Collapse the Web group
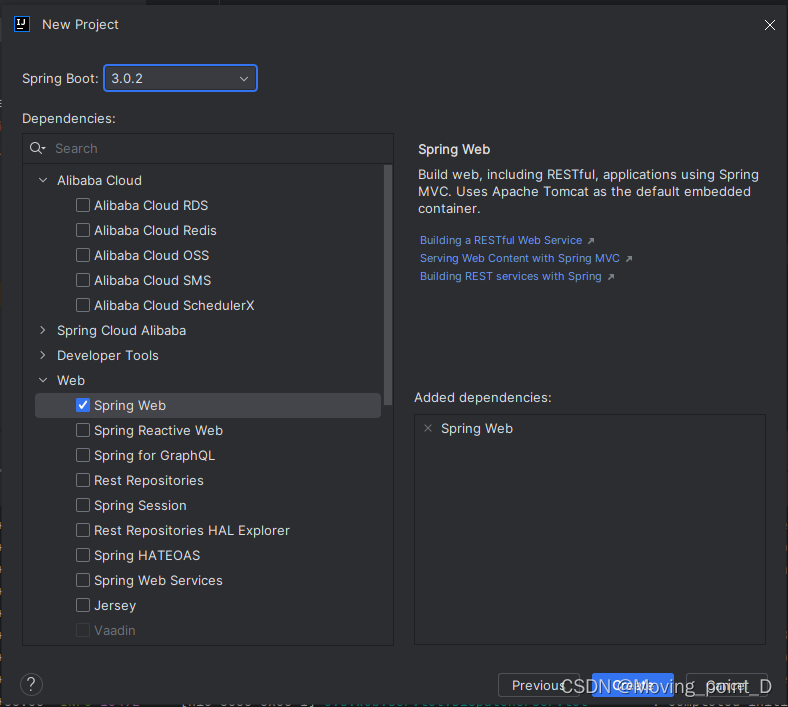788x707 pixels. (x=43, y=380)
